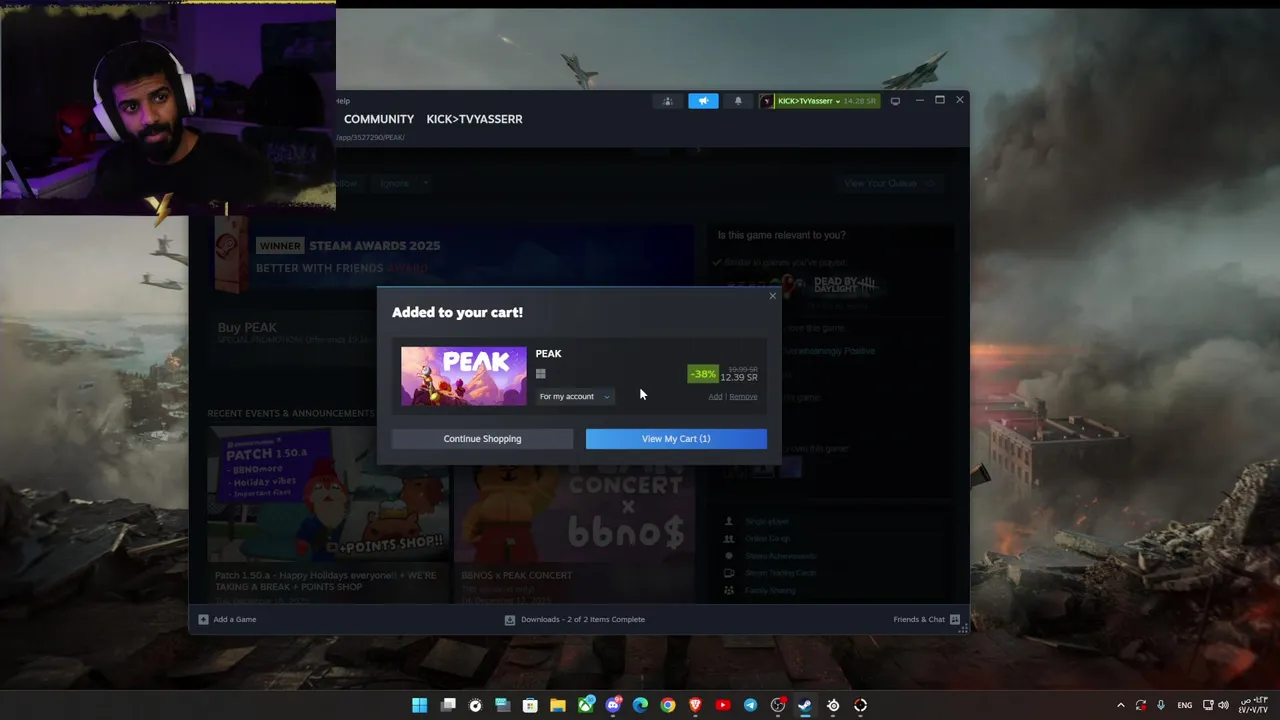Click the -38% discount badge
This screenshot has width=1280, height=720.
point(703,374)
